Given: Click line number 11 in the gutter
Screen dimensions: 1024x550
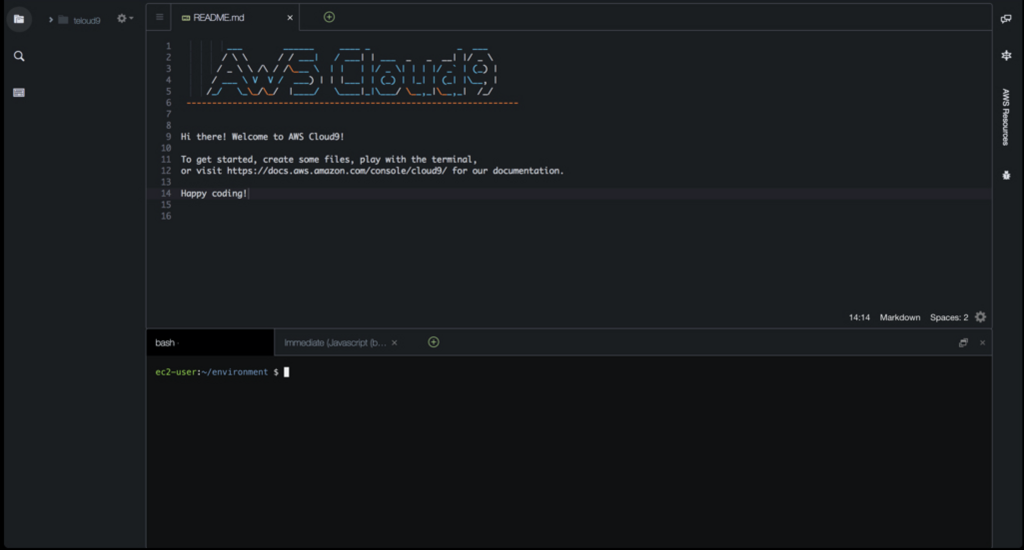Looking at the screenshot, I should pyautogui.click(x=166, y=159).
